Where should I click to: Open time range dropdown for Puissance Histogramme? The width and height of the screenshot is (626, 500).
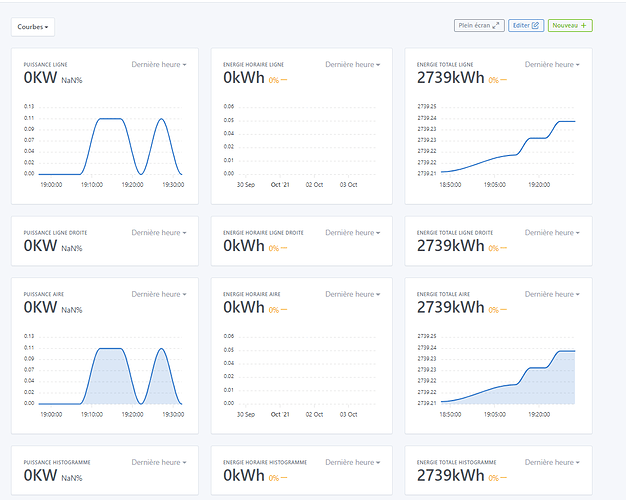159,462
